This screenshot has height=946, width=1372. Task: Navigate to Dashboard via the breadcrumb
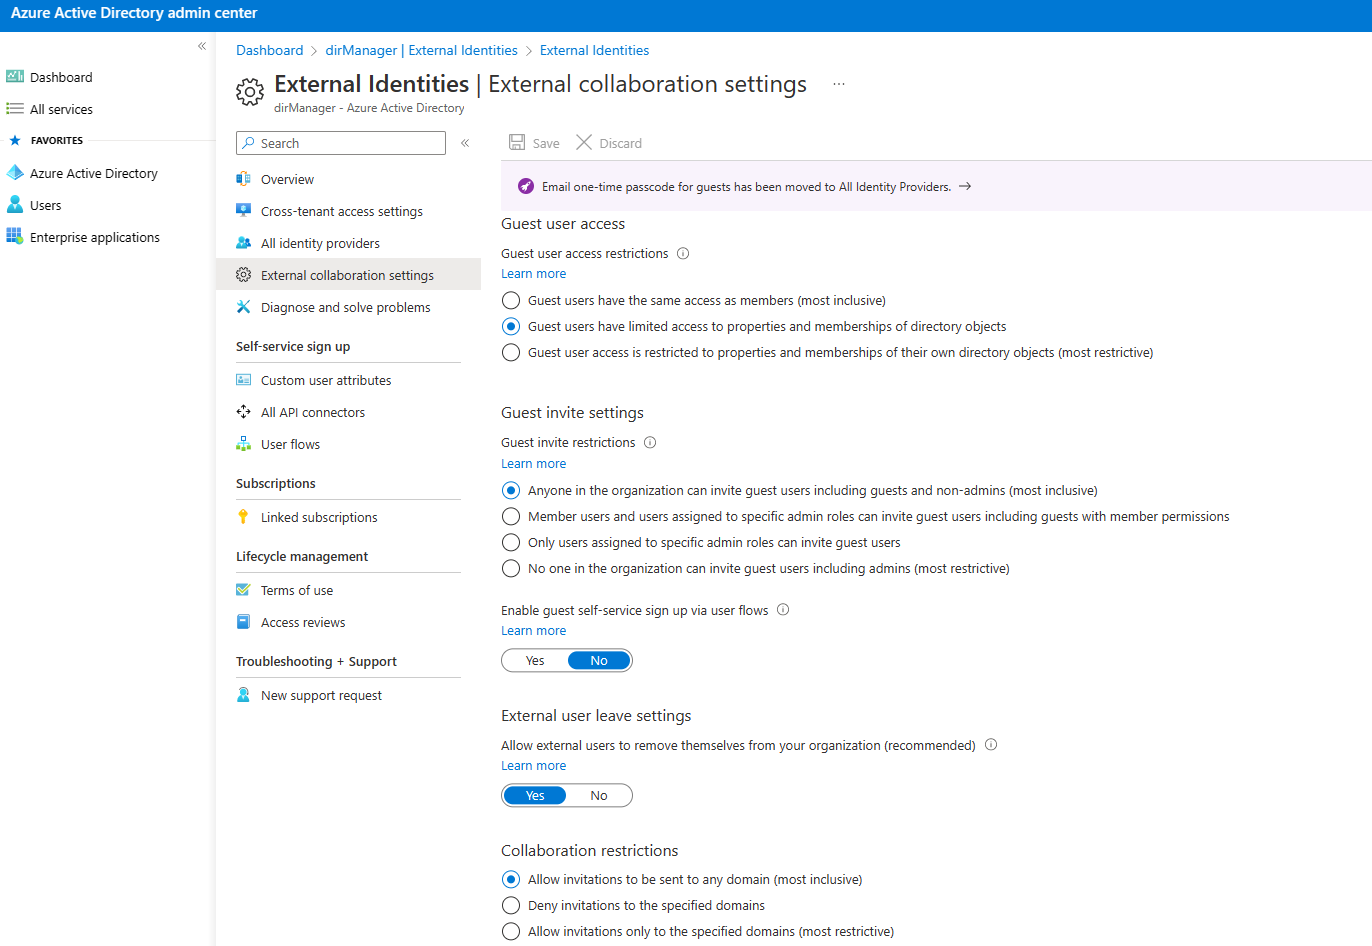pos(269,50)
